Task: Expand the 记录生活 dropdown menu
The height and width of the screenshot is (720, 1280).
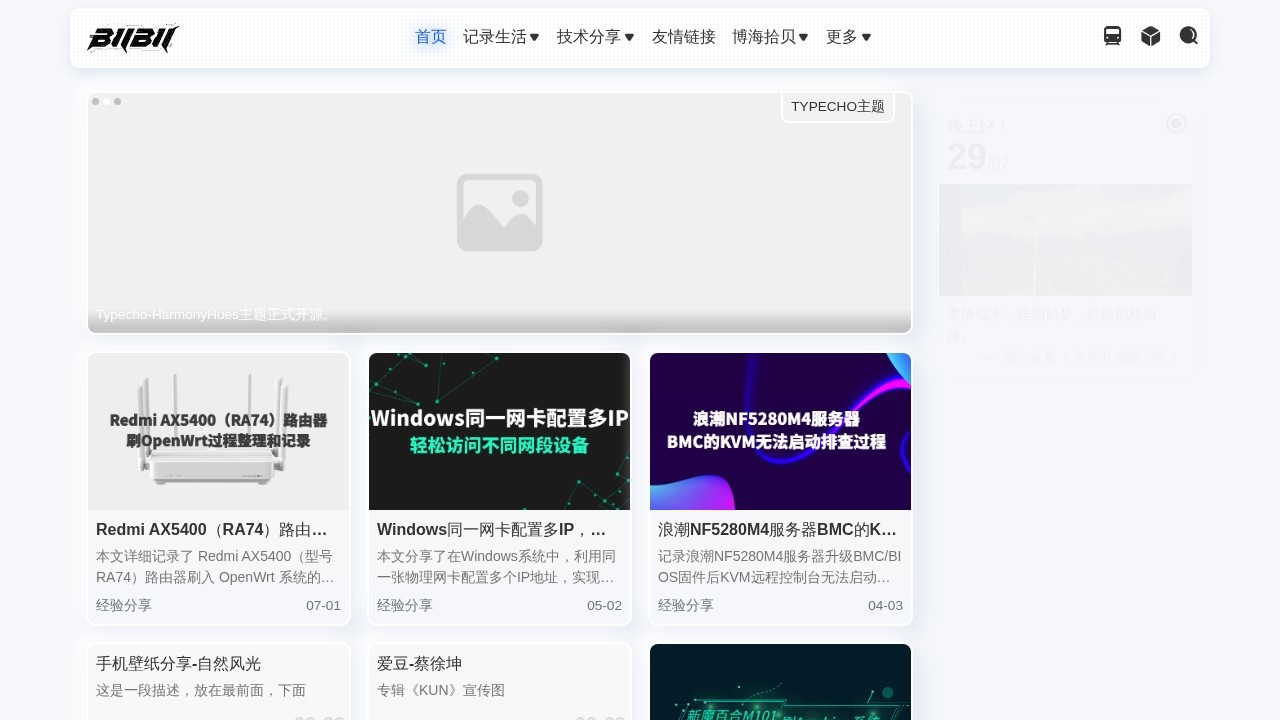Action: [x=501, y=37]
